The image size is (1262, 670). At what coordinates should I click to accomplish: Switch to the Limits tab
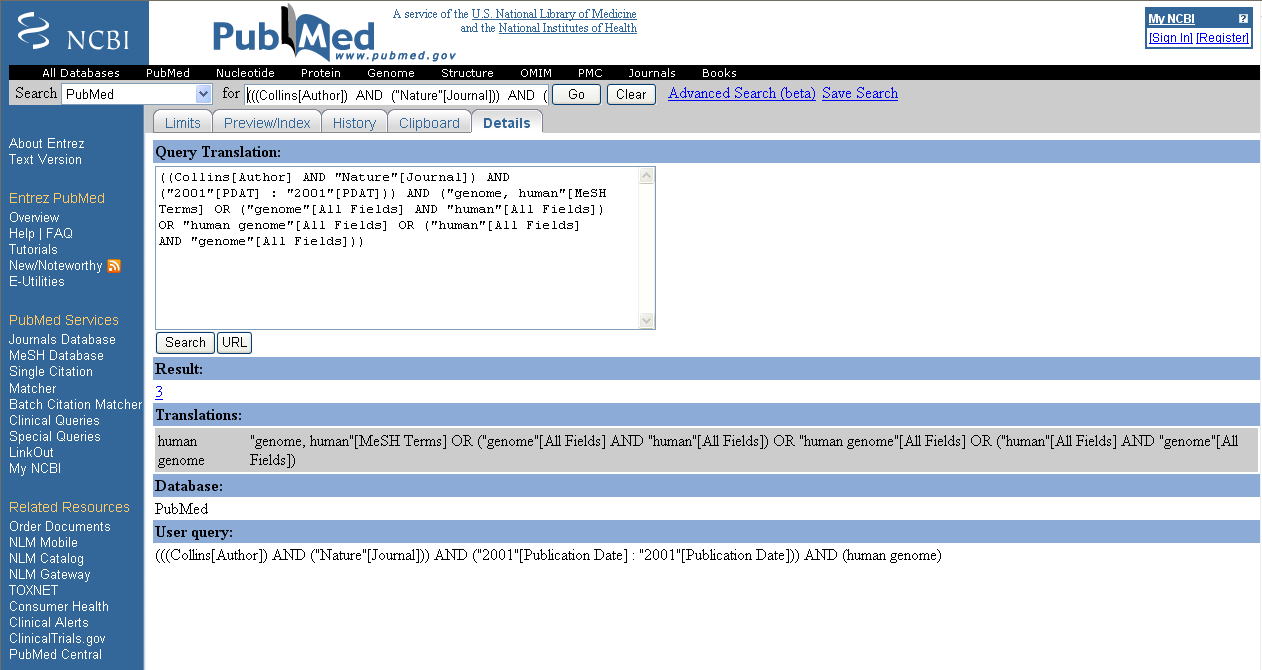coord(182,122)
